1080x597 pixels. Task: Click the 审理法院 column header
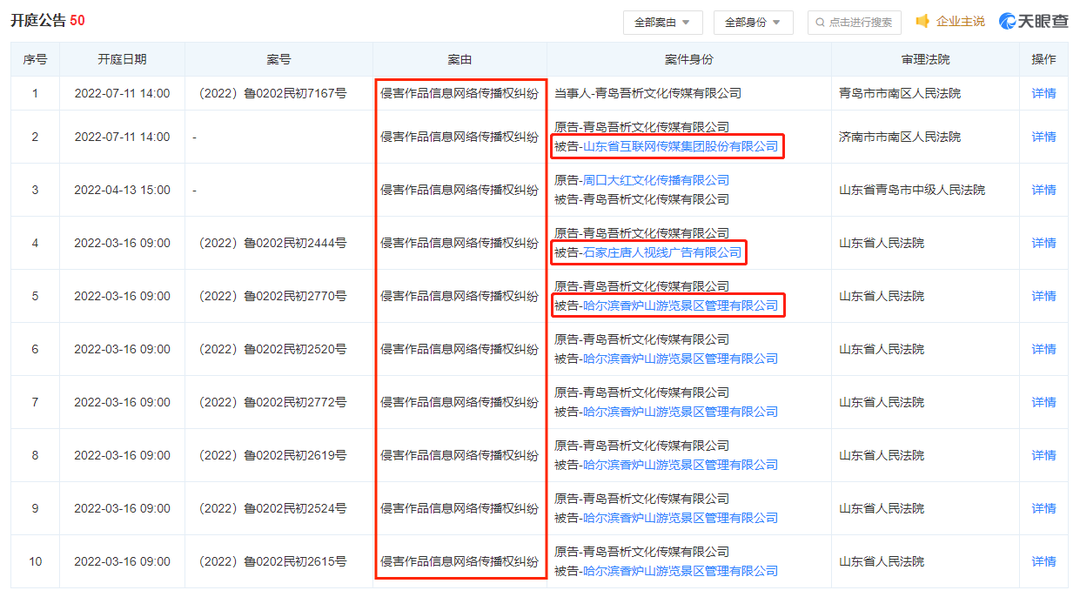[x=925, y=60]
